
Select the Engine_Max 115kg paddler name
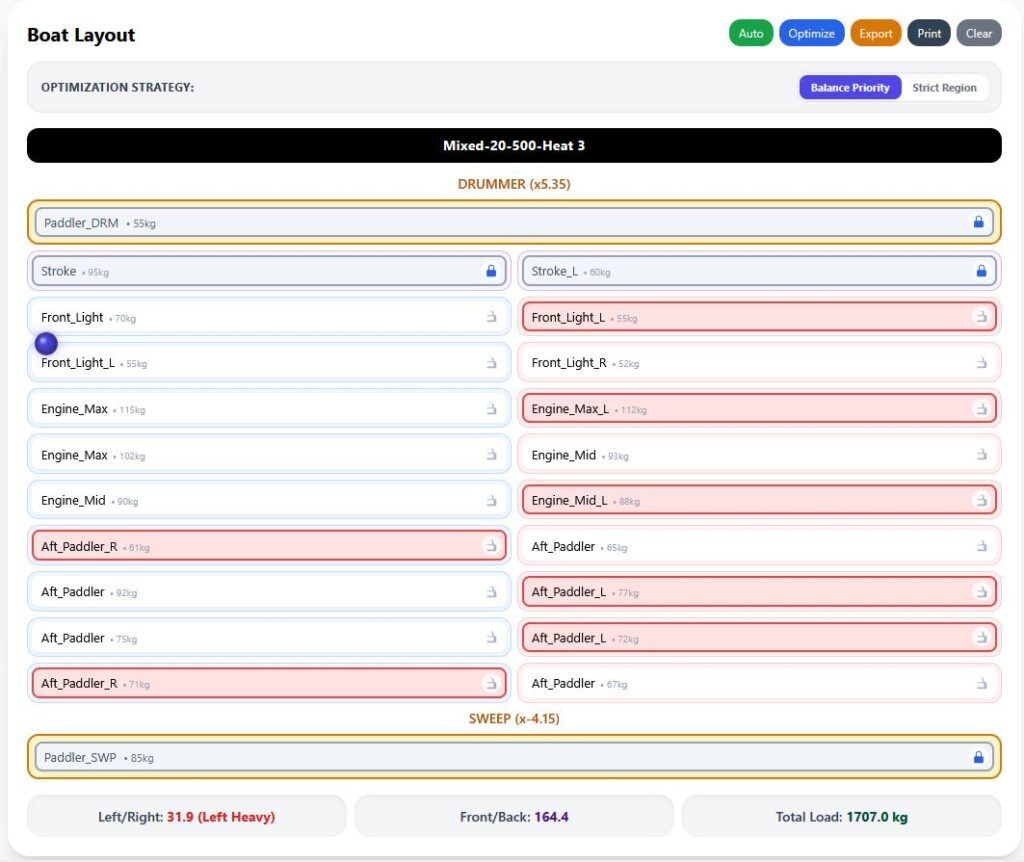[x=74, y=409]
